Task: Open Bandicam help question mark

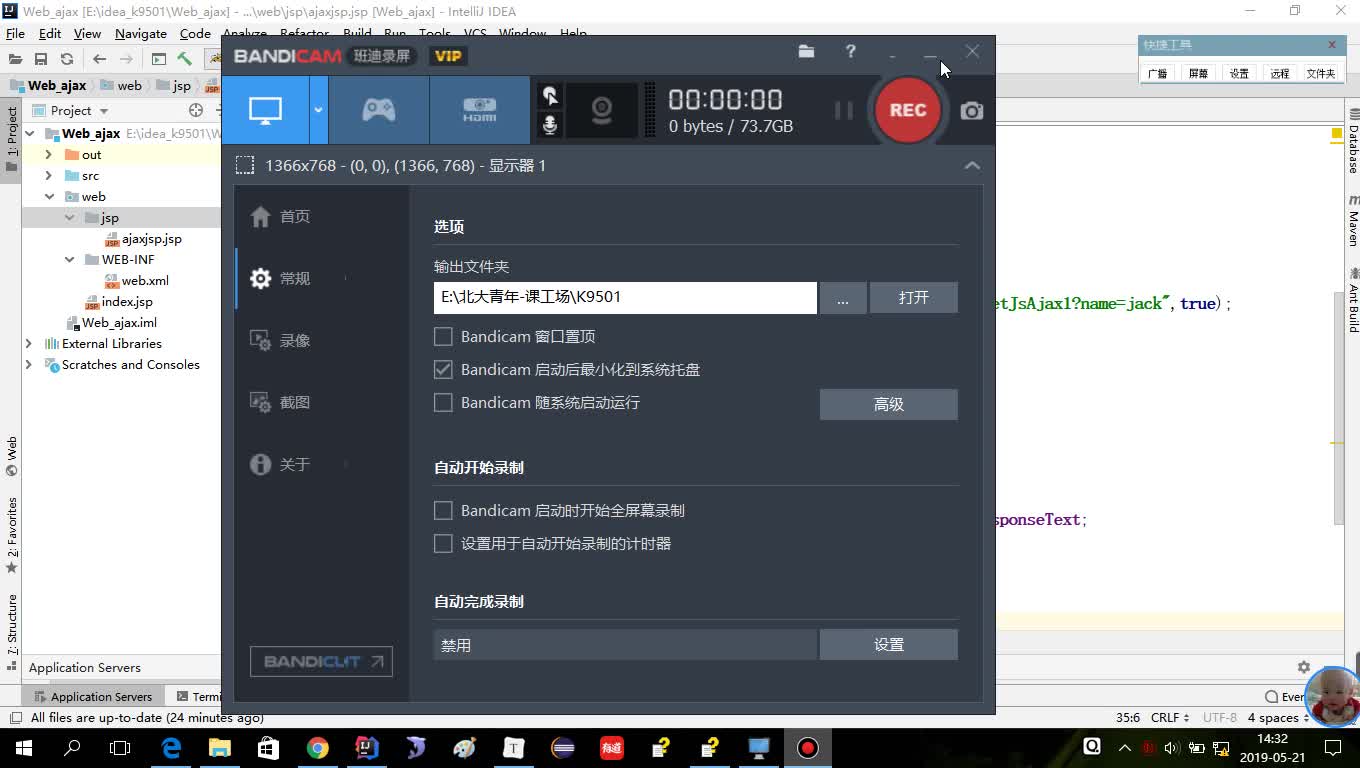Action: 850,51
